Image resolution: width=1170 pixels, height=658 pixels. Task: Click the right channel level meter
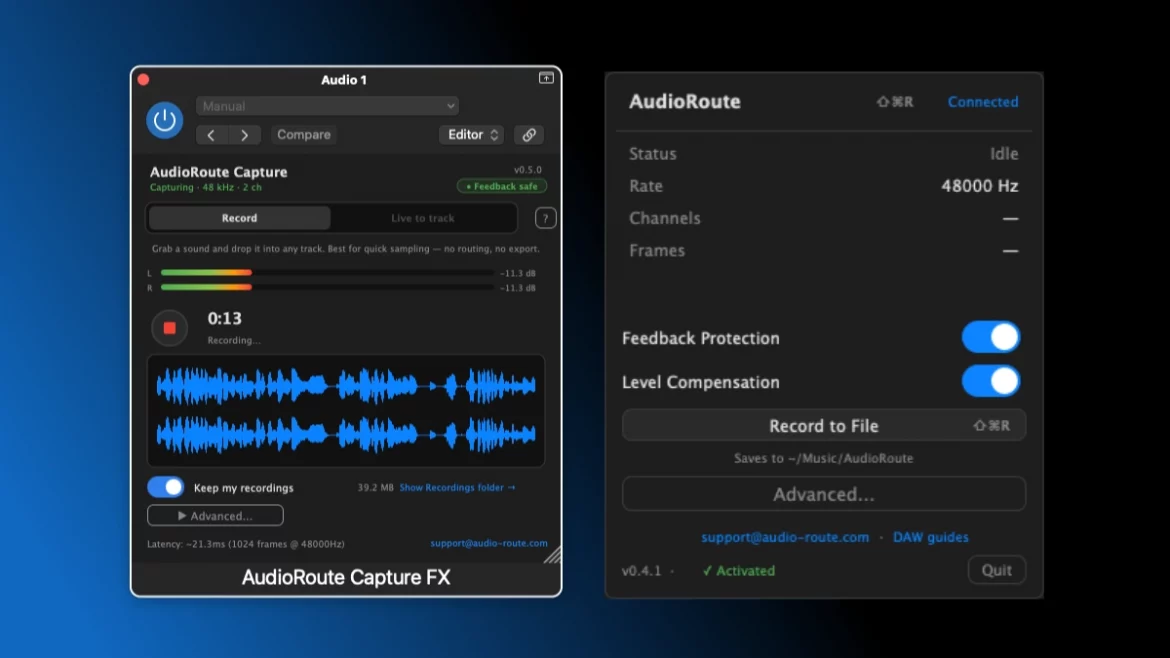[x=327, y=287]
